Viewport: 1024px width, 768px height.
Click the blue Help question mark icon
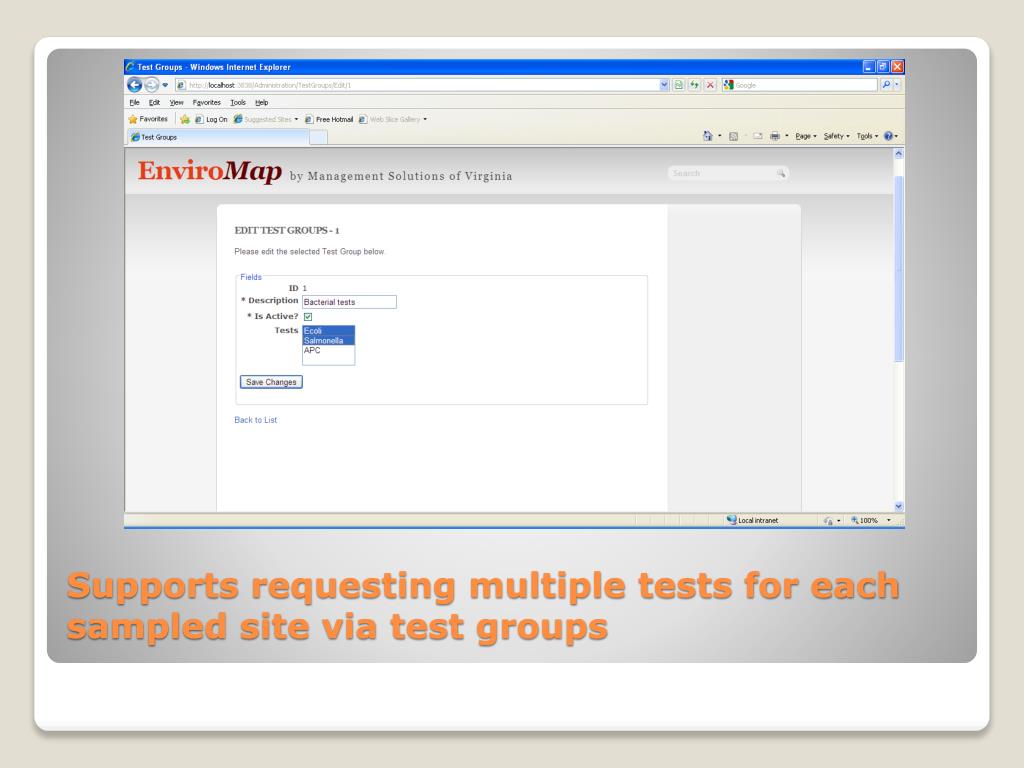coord(888,136)
